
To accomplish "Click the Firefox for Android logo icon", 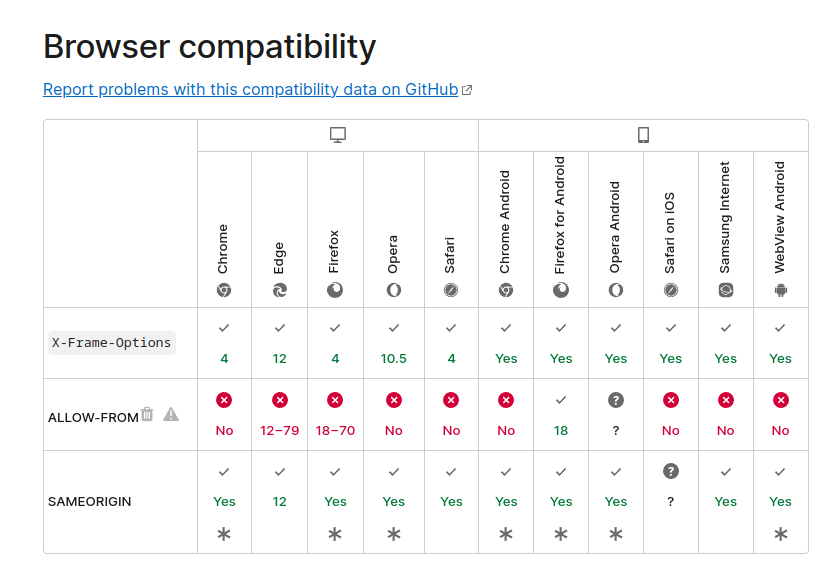I will click(561, 290).
